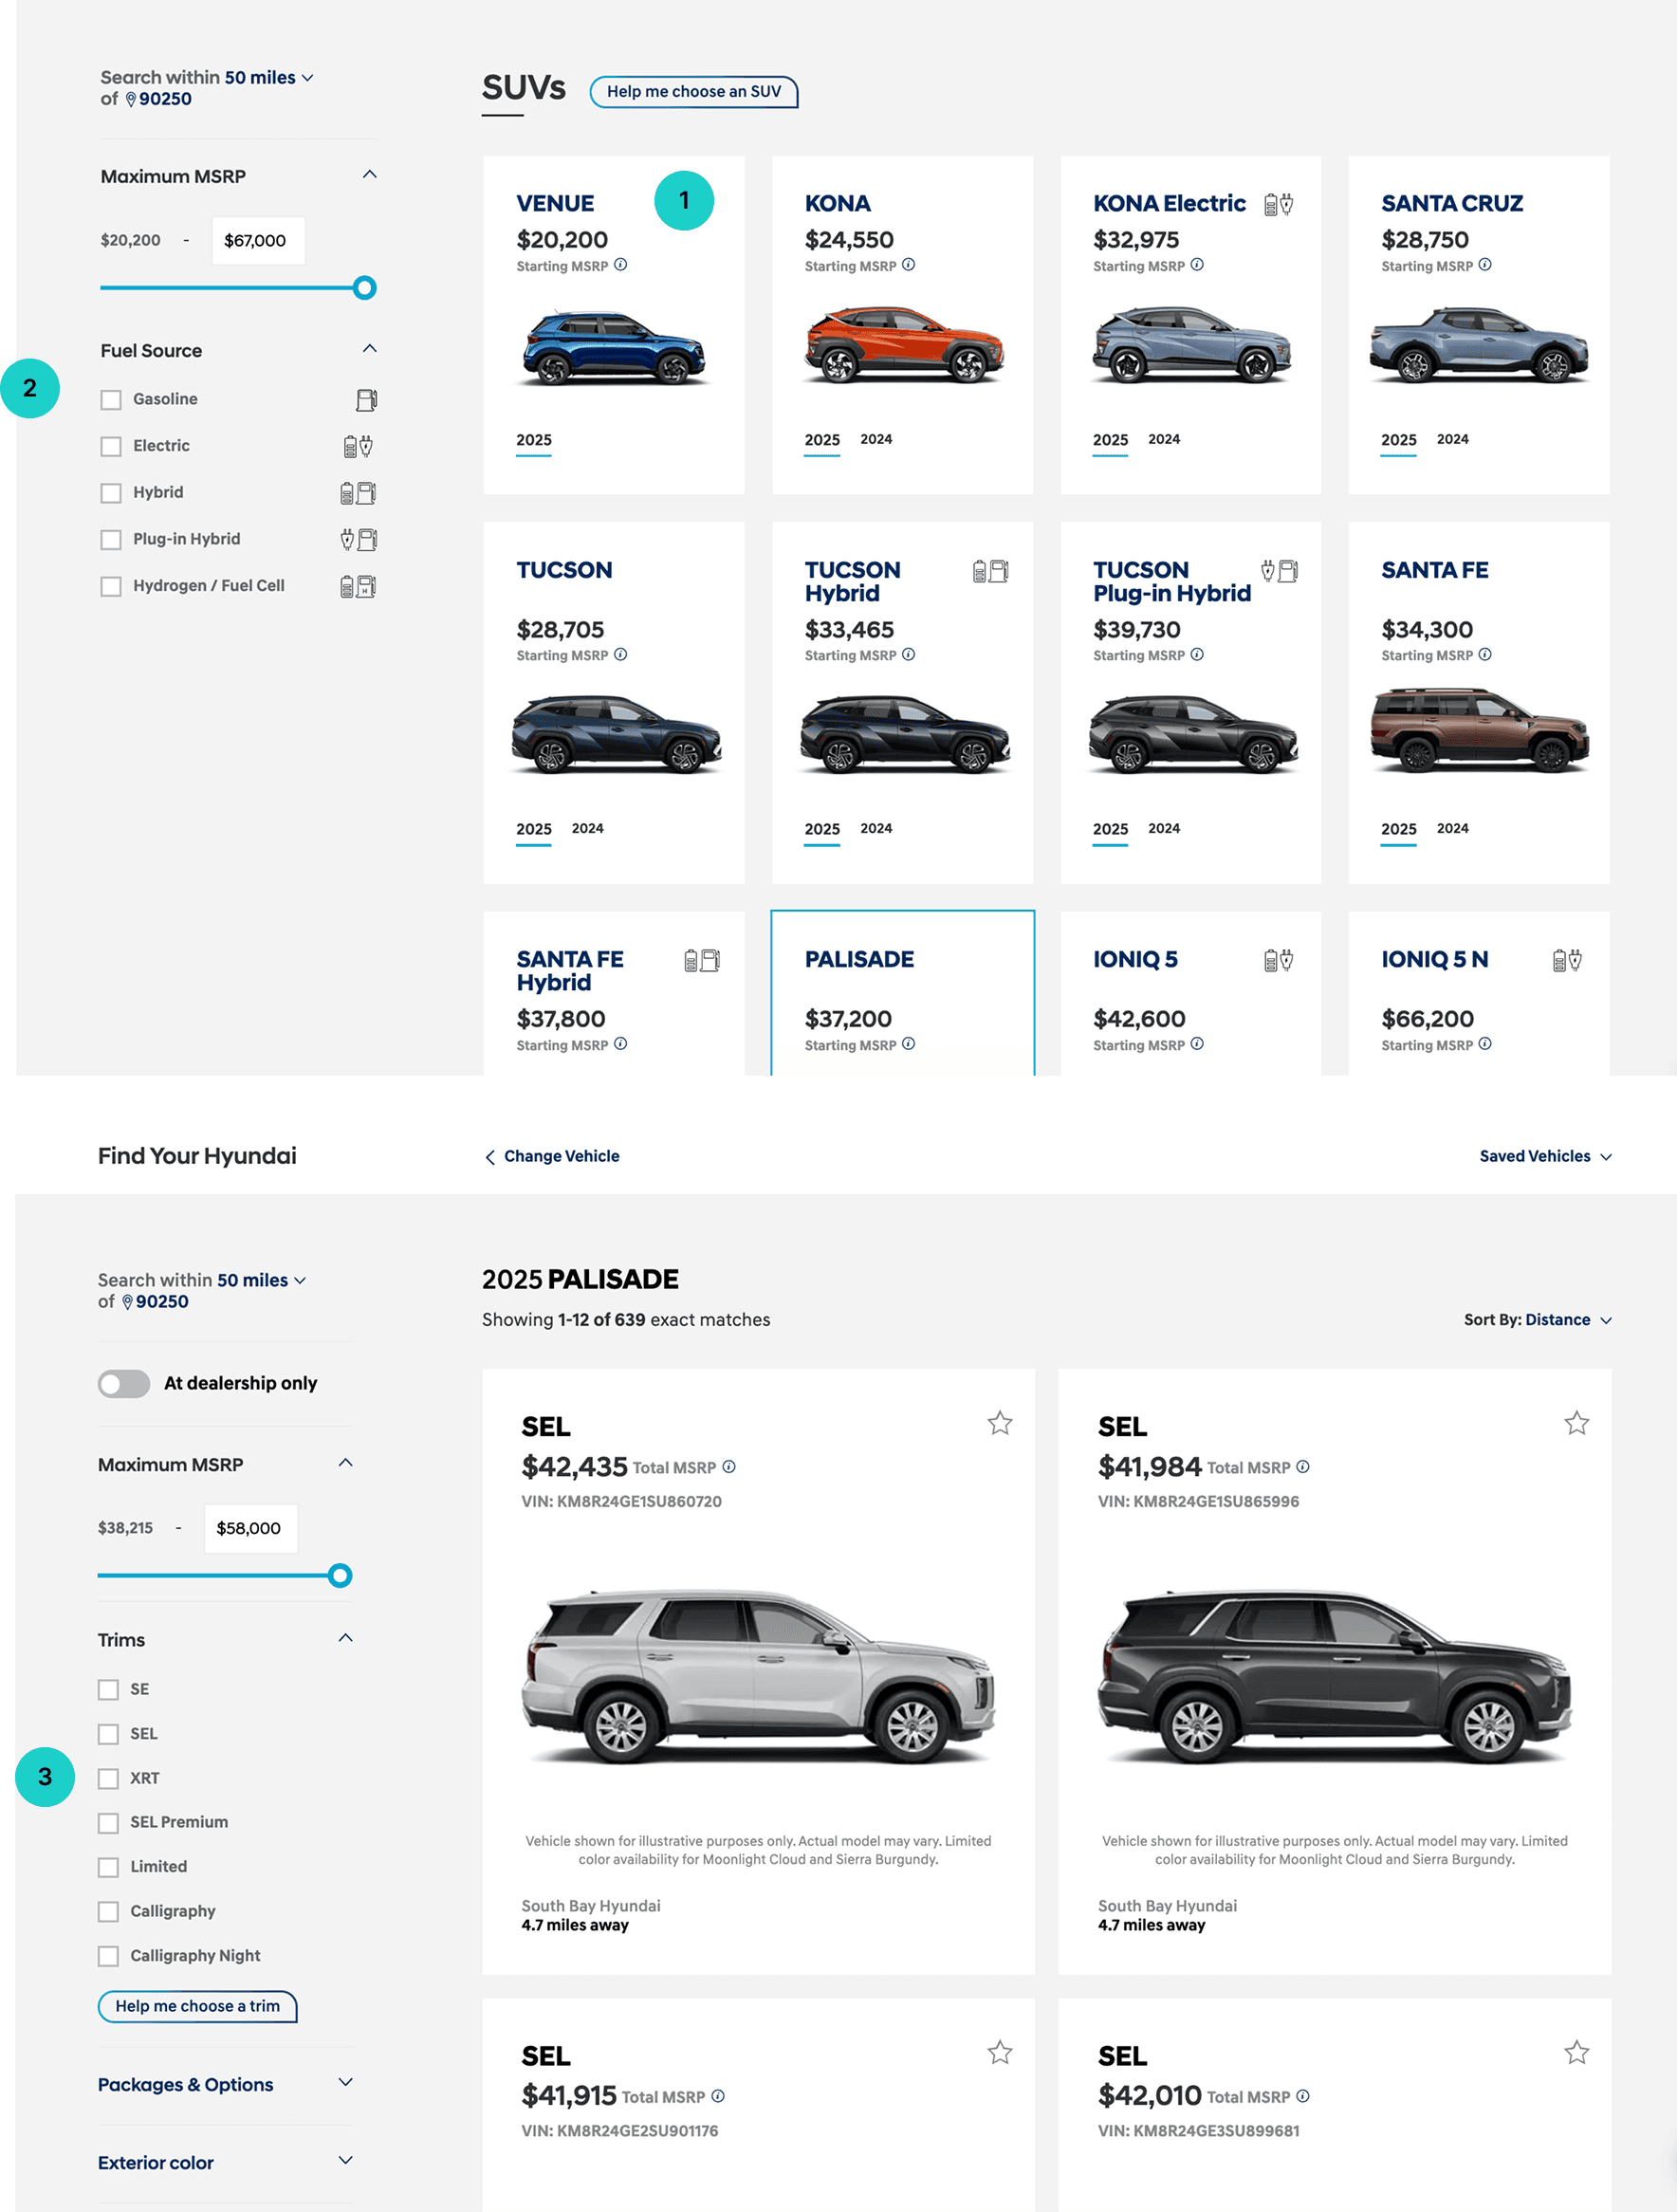
Task: Click the $58,000 maximum MSRP input field
Action: (x=251, y=1529)
